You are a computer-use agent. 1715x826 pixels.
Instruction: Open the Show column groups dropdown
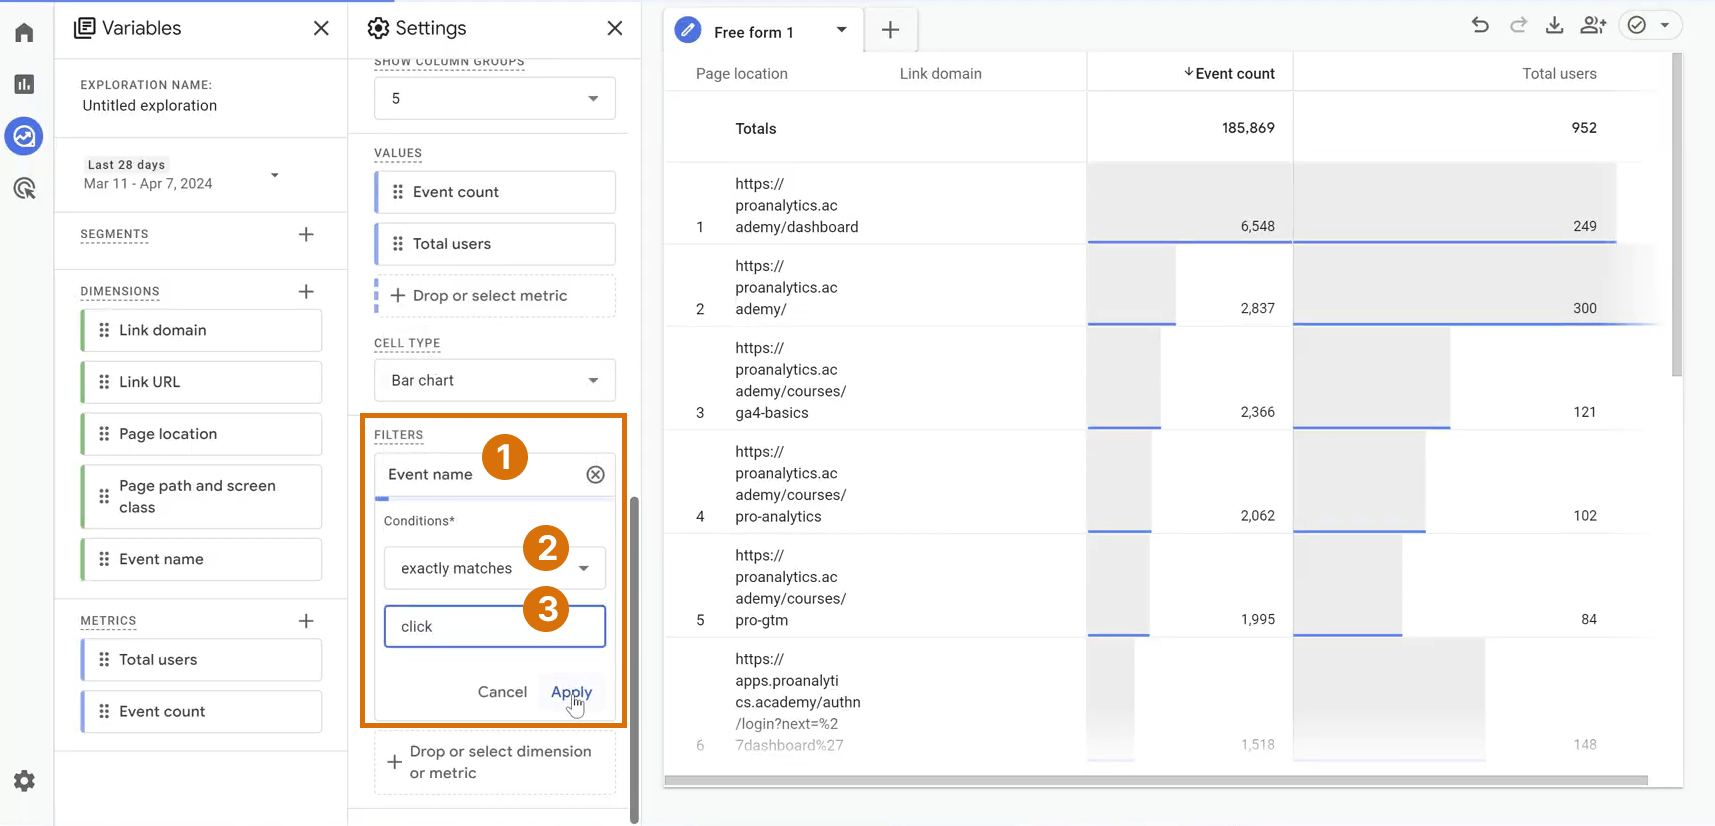[495, 98]
